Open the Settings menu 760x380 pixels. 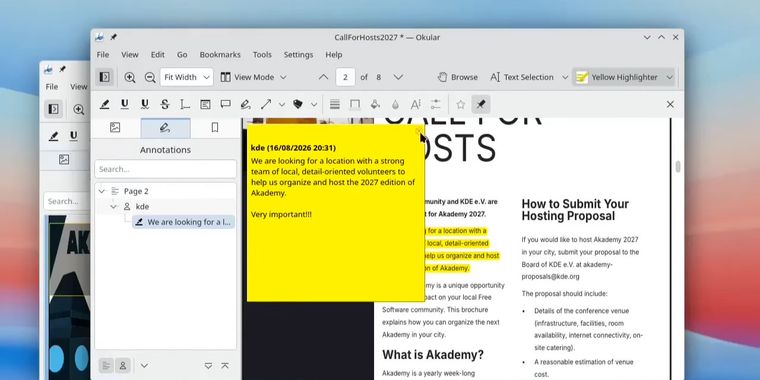point(298,55)
